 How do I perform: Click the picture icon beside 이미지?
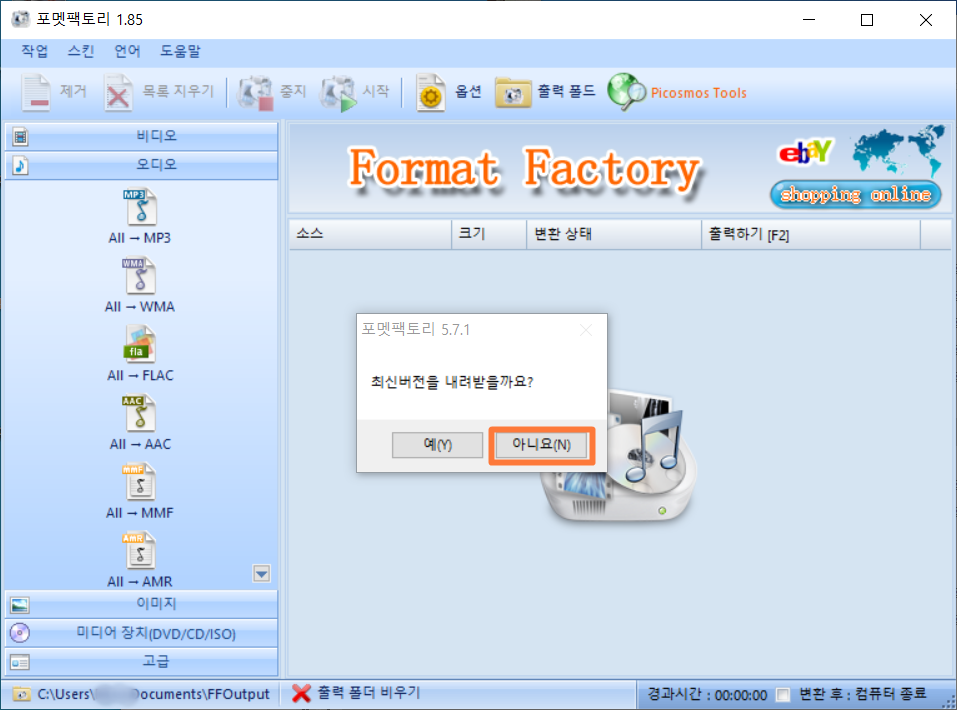click(x=20, y=605)
